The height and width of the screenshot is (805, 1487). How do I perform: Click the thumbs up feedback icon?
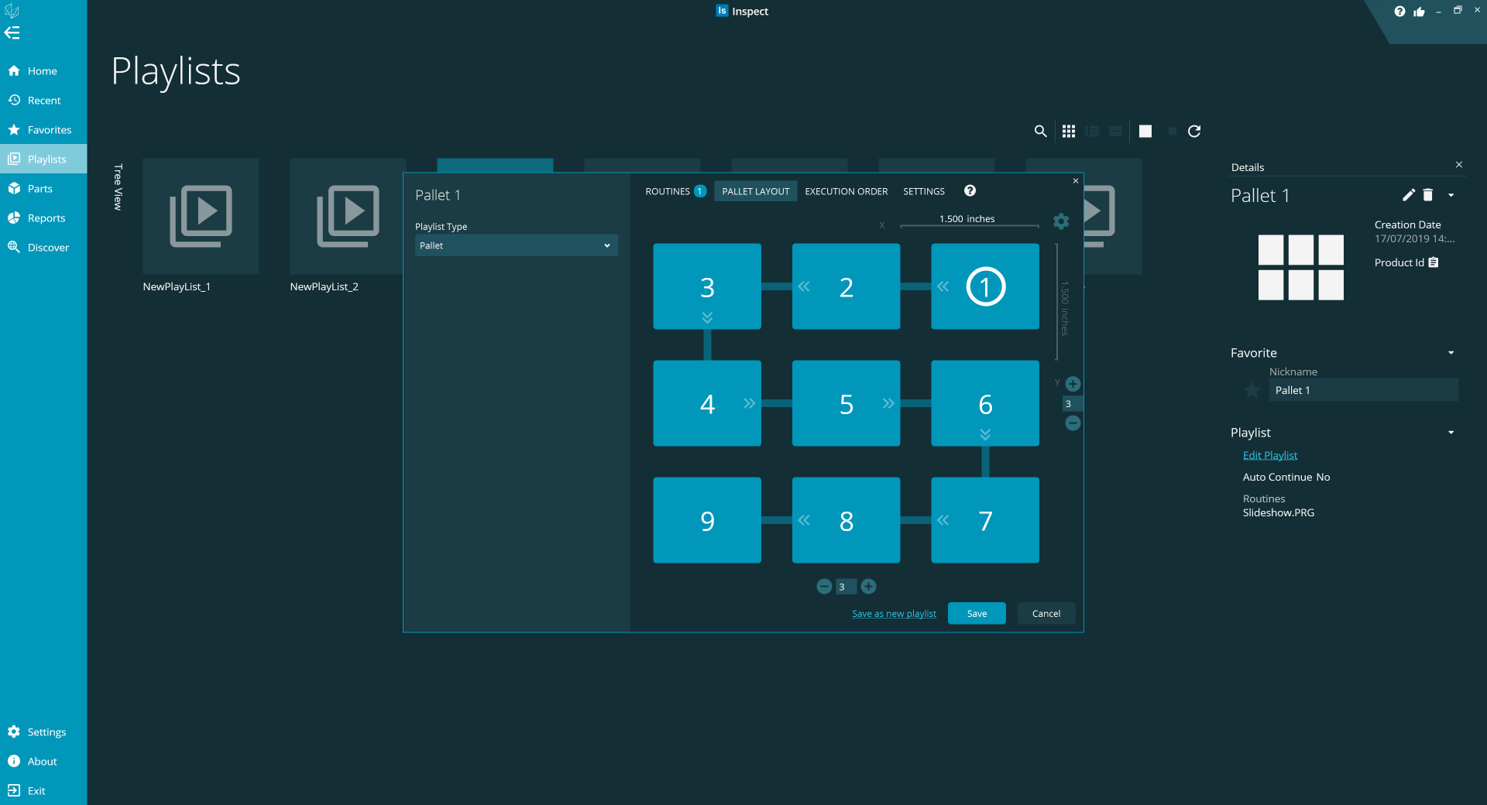(x=1419, y=11)
